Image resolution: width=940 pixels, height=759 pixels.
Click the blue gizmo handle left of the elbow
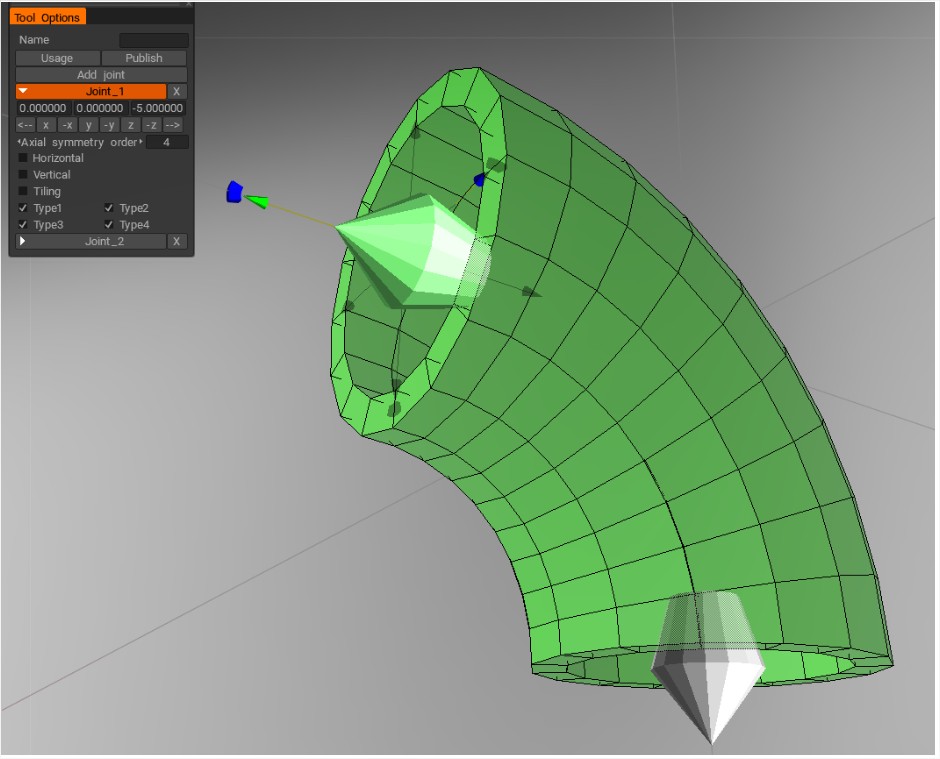(x=234, y=191)
